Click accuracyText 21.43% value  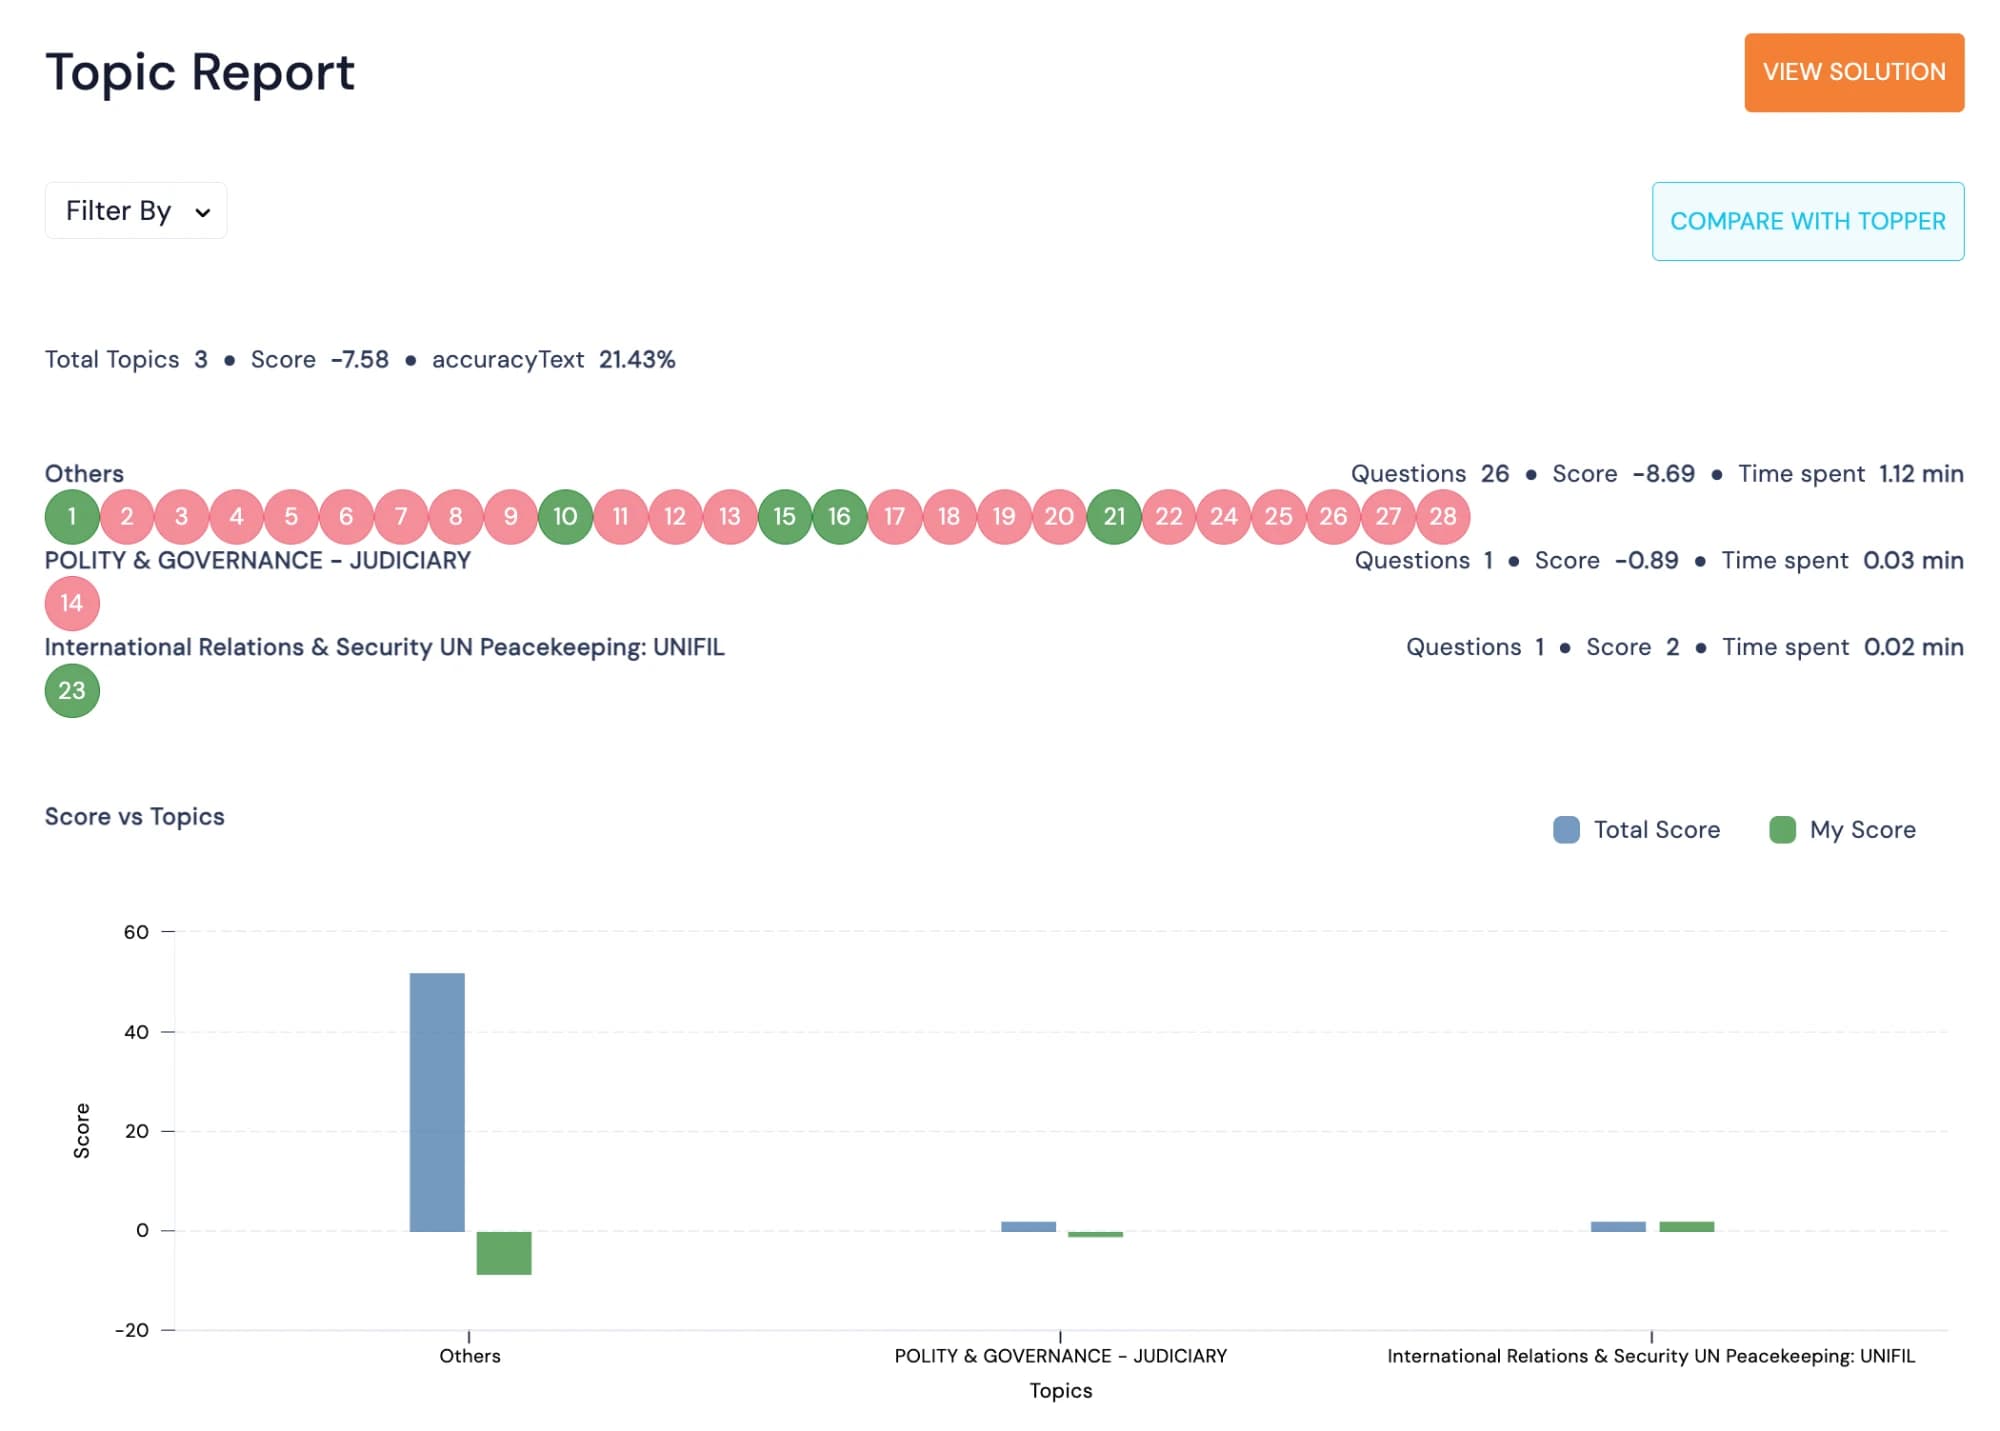click(637, 359)
